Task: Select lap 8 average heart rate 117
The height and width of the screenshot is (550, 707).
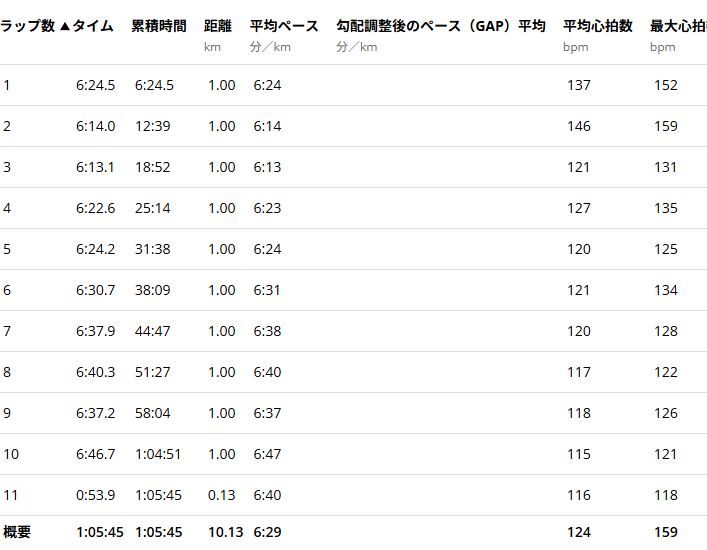Action: (x=578, y=372)
